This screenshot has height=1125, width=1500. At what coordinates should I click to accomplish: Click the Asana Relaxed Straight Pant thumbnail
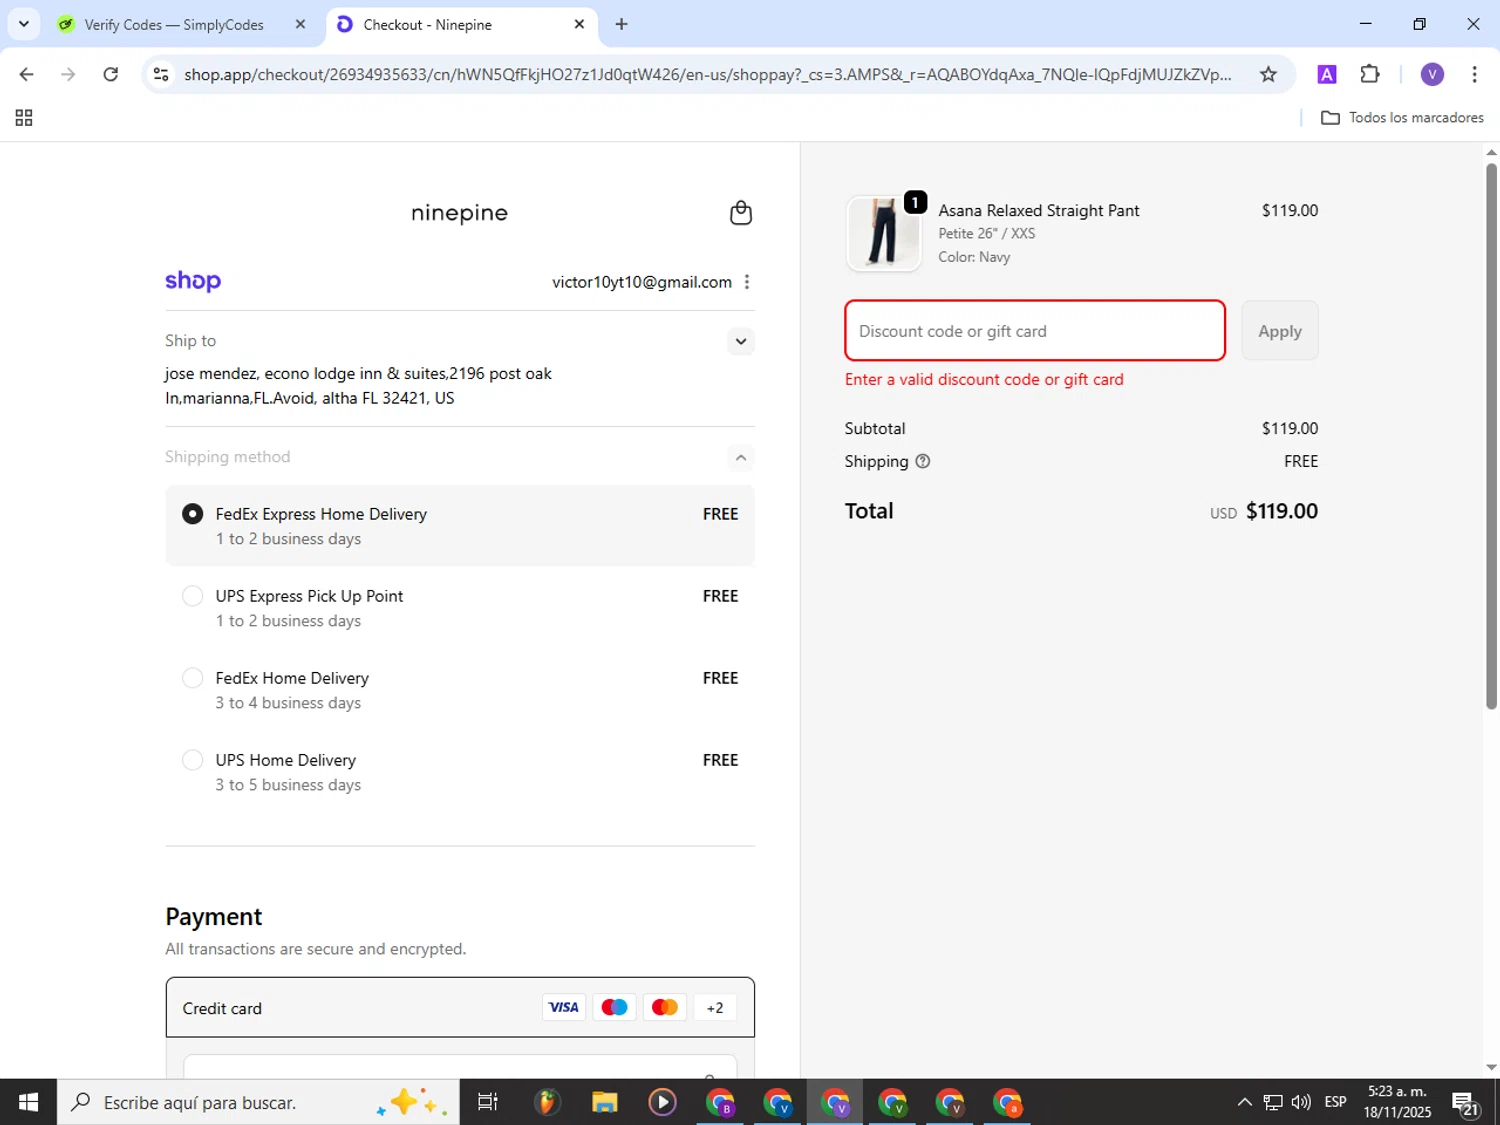884,233
